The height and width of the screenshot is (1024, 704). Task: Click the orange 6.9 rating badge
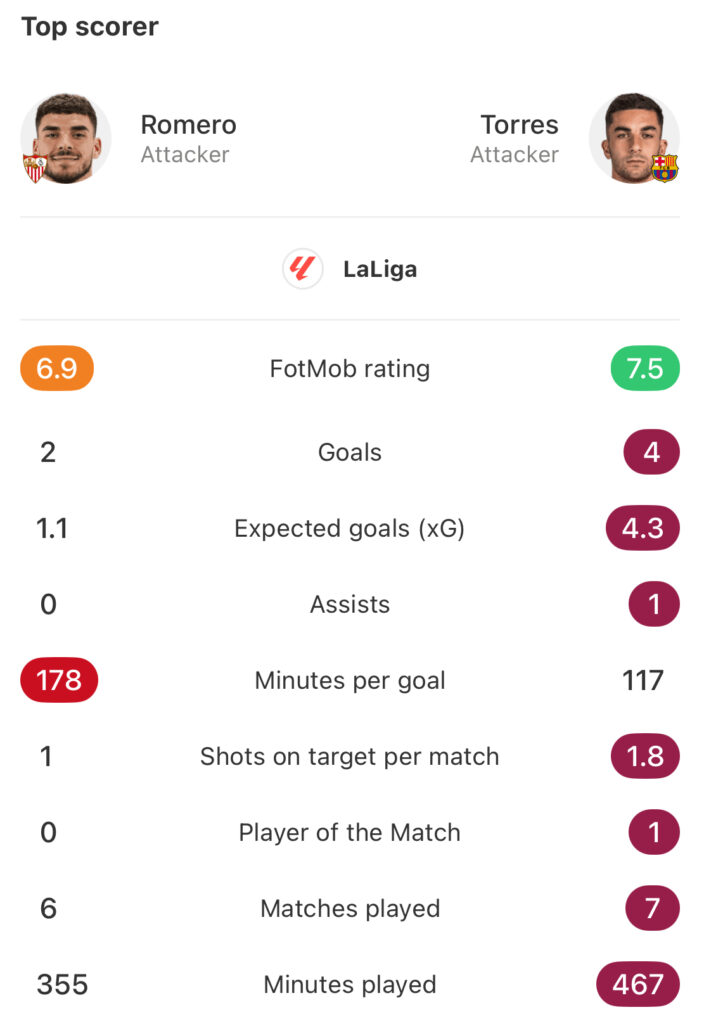pyautogui.click(x=57, y=369)
